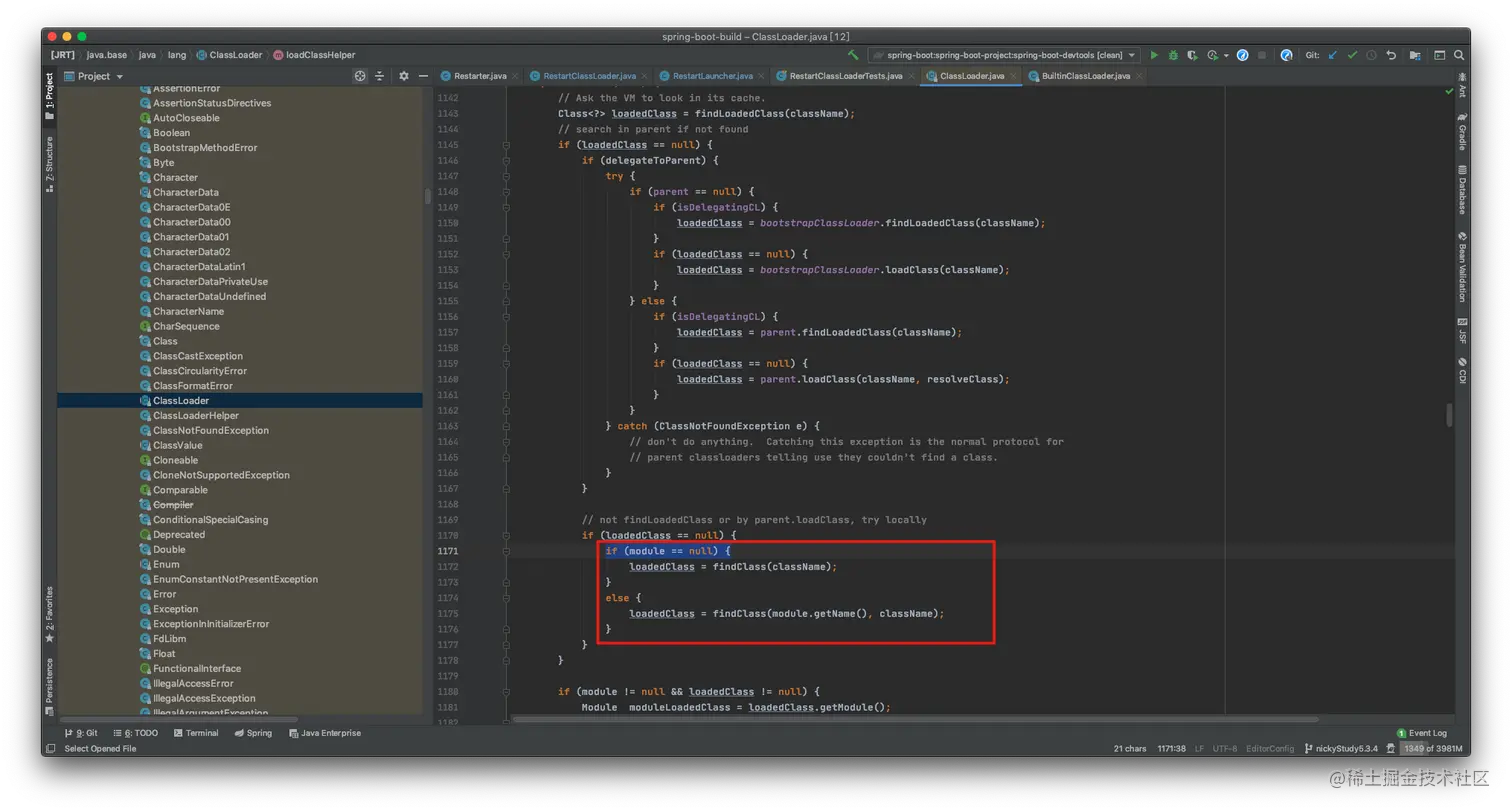This screenshot has height=811, width=1512.
Task: Run with coverage via the shield icon
Action: click(1191, 55)
